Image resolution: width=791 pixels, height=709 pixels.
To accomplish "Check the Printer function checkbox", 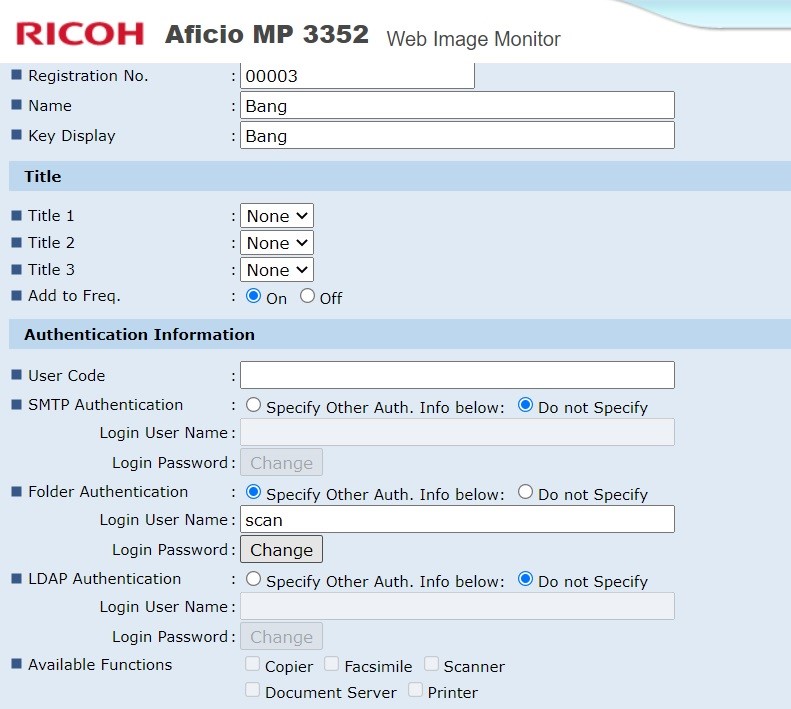I will 415,690.
